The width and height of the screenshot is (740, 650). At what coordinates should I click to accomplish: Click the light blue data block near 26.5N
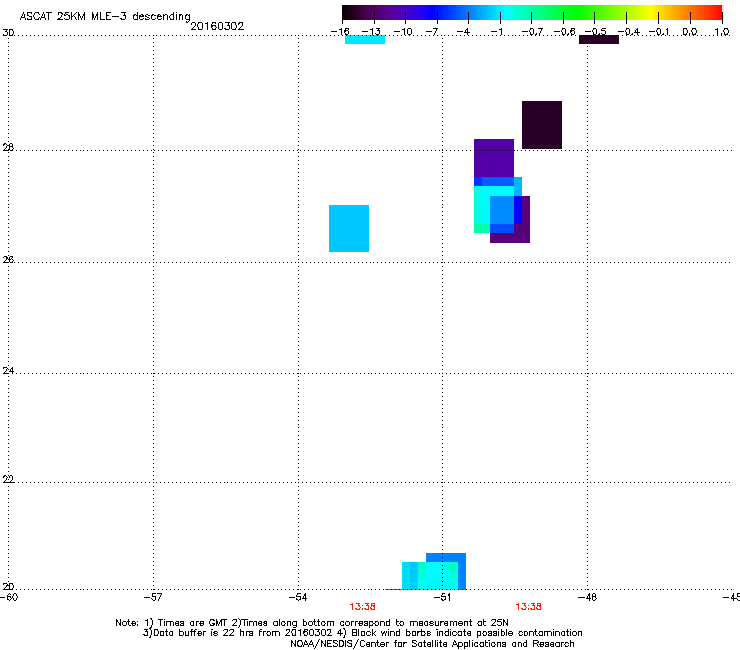coord(349,228)
